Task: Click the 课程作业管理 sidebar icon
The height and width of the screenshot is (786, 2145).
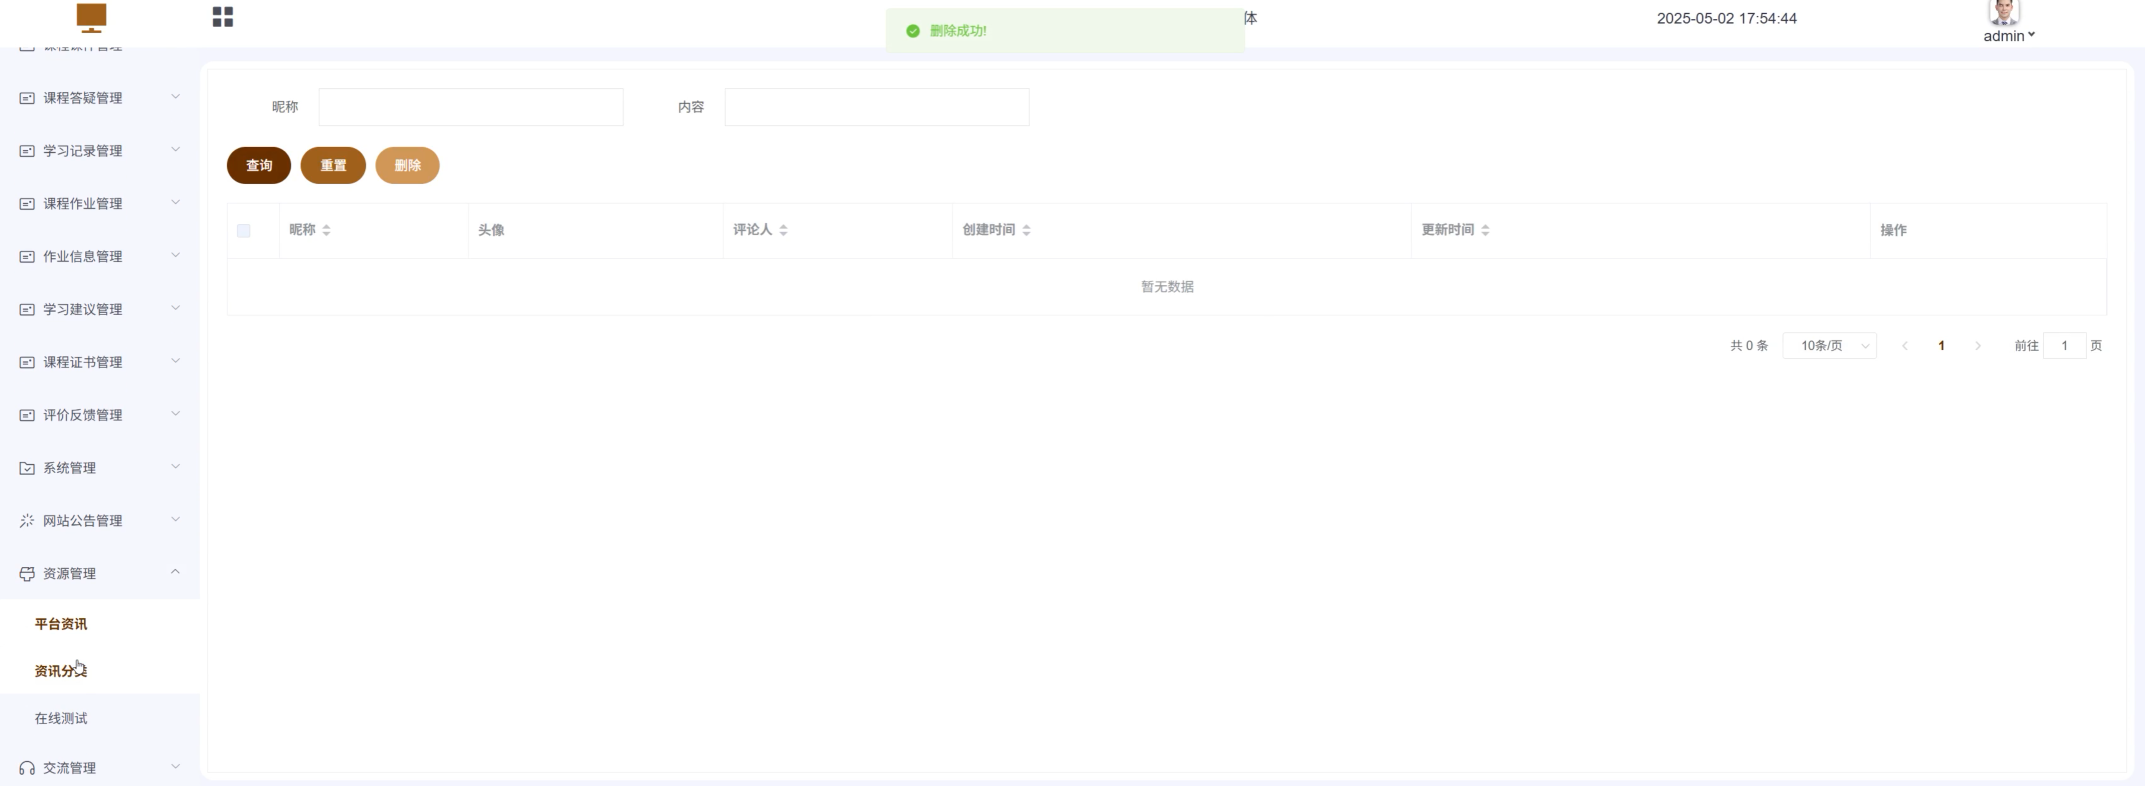Action: pos(27,204)
